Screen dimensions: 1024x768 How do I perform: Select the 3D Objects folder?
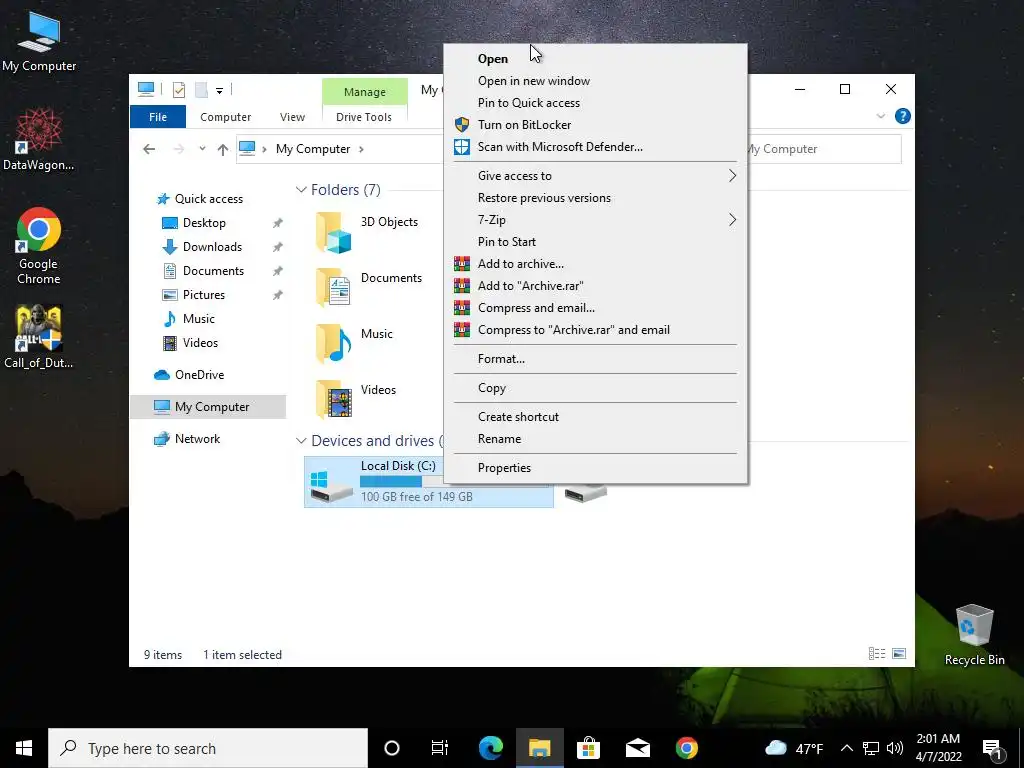click(367, 232)
